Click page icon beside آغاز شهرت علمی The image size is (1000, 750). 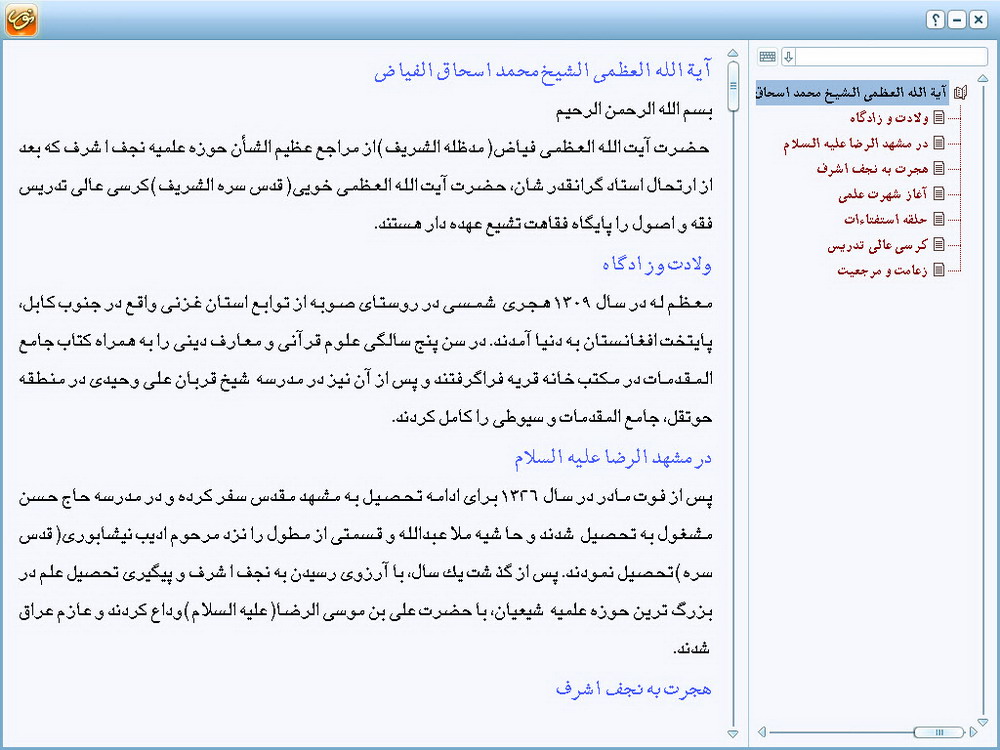click(939, 193)
